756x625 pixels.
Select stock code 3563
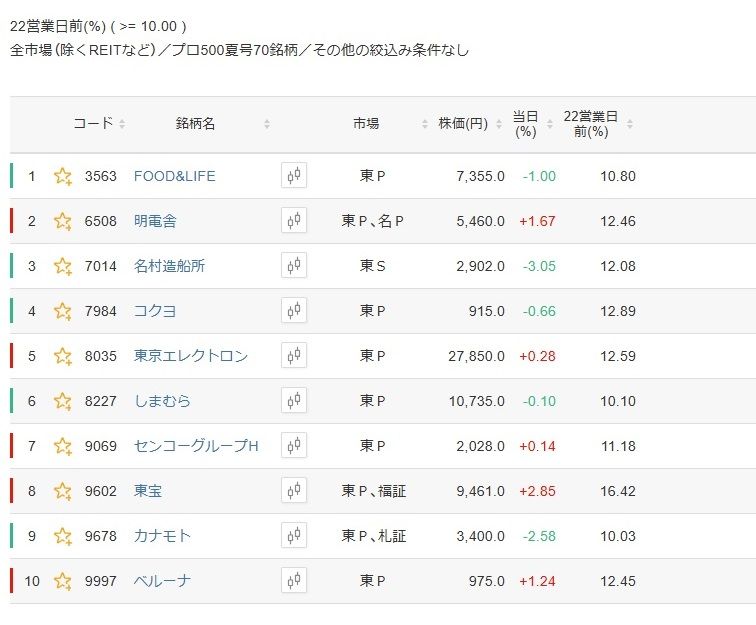pyautogui.click(x=101, y=176)
